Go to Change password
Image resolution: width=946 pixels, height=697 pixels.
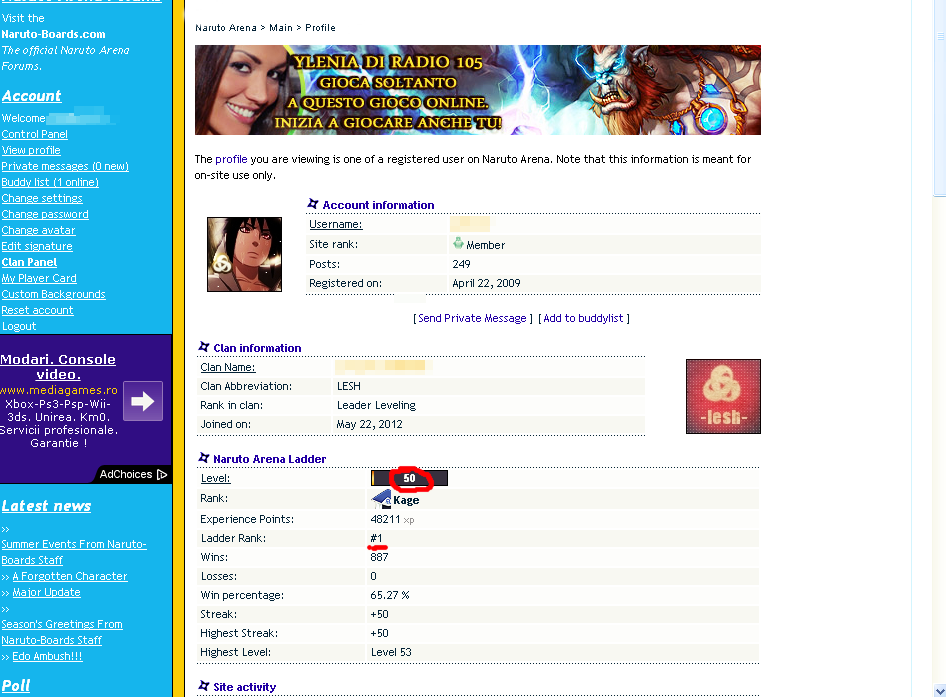[x=45, y=214]
